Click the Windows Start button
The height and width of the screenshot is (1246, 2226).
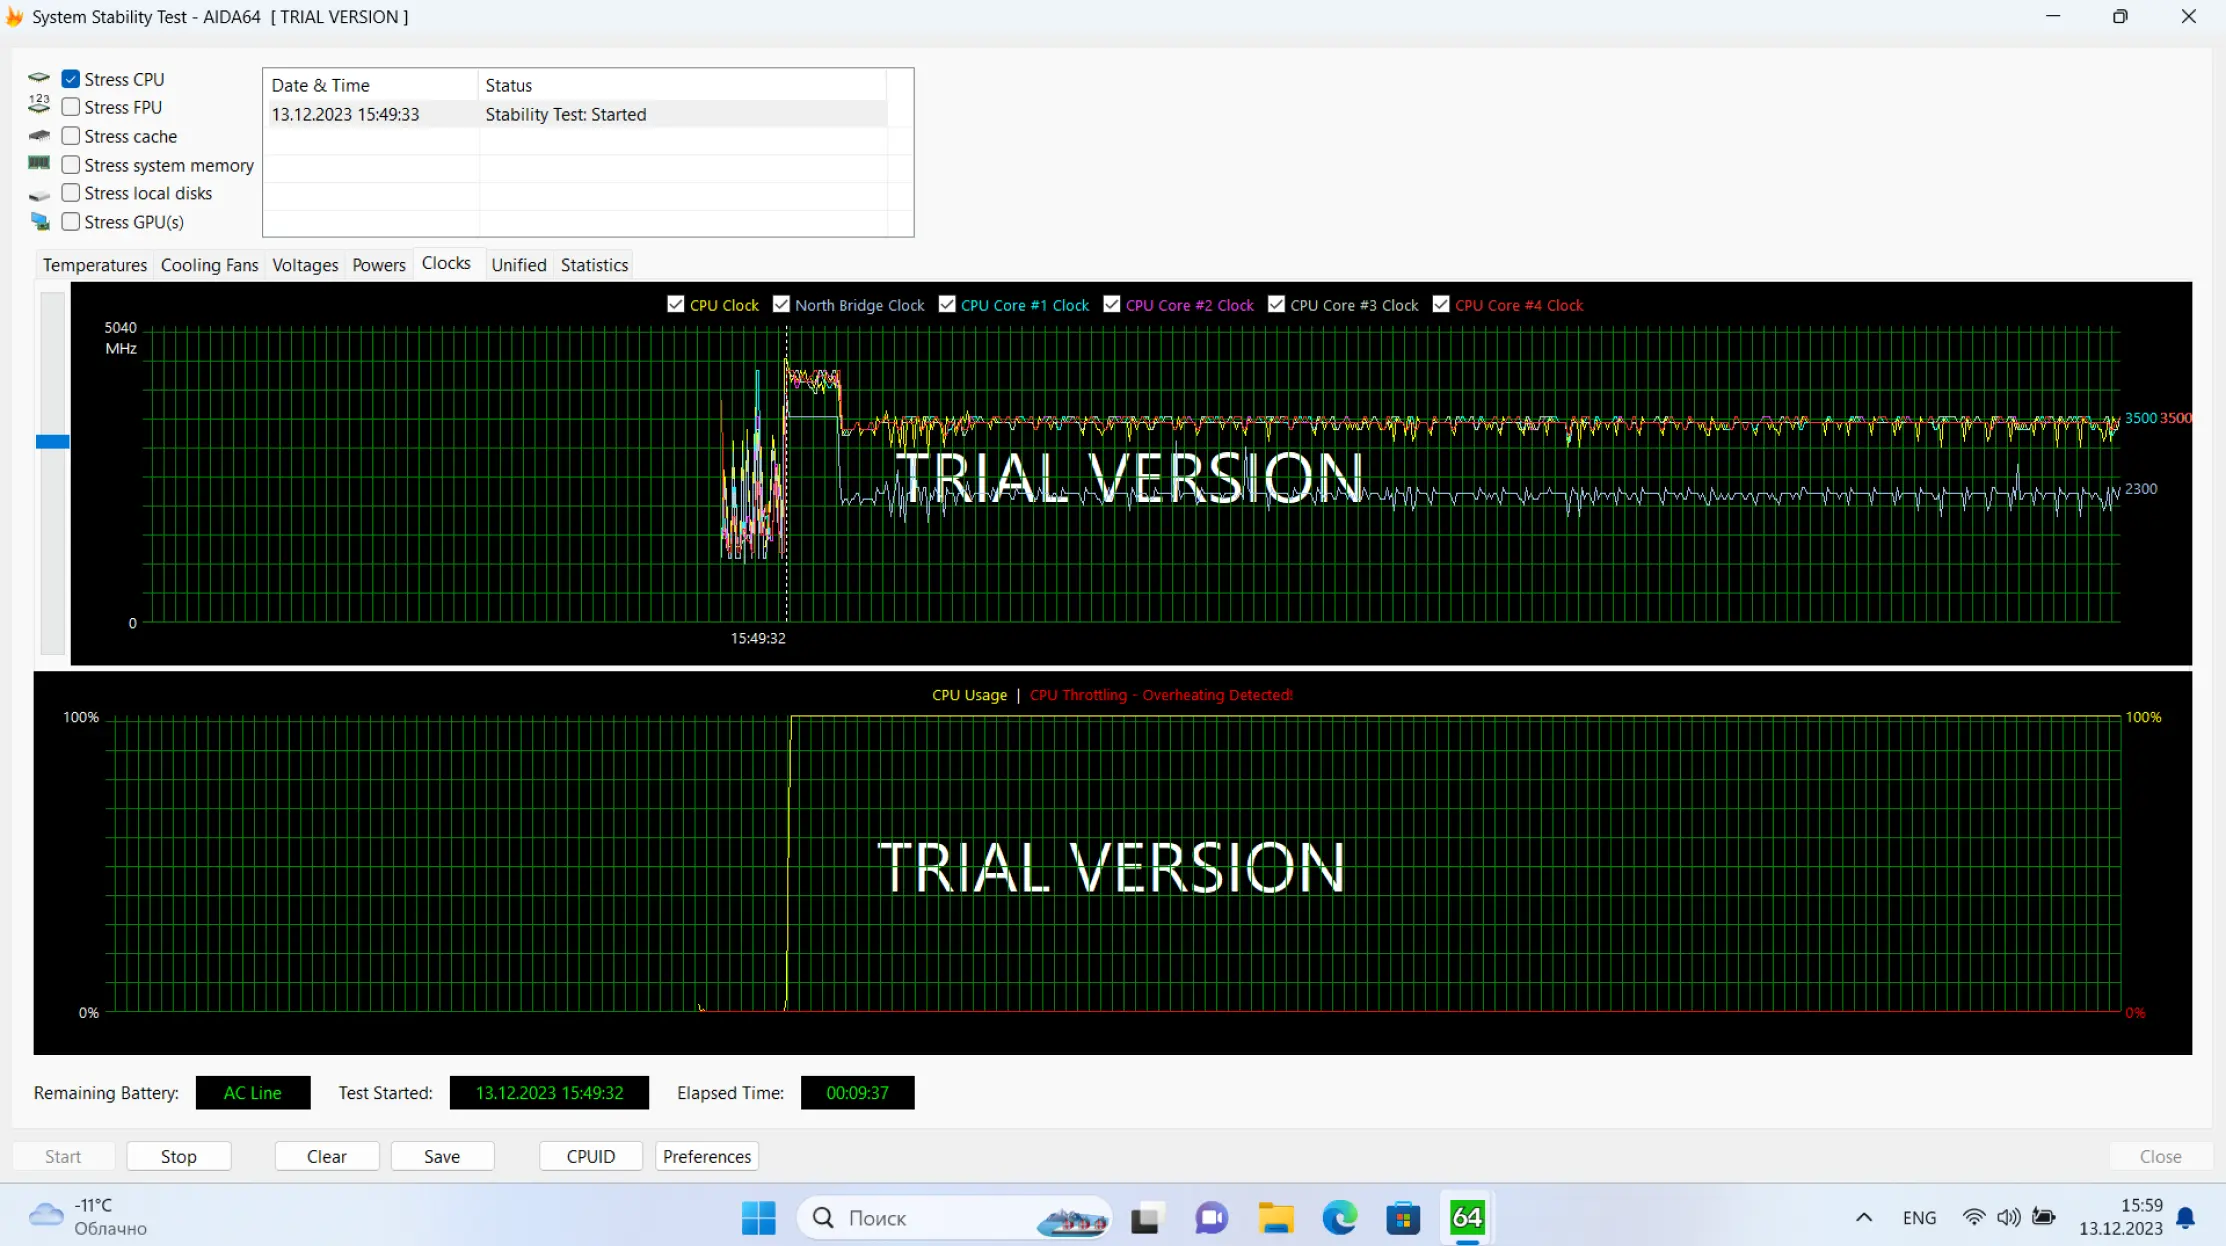(758, 1217)
